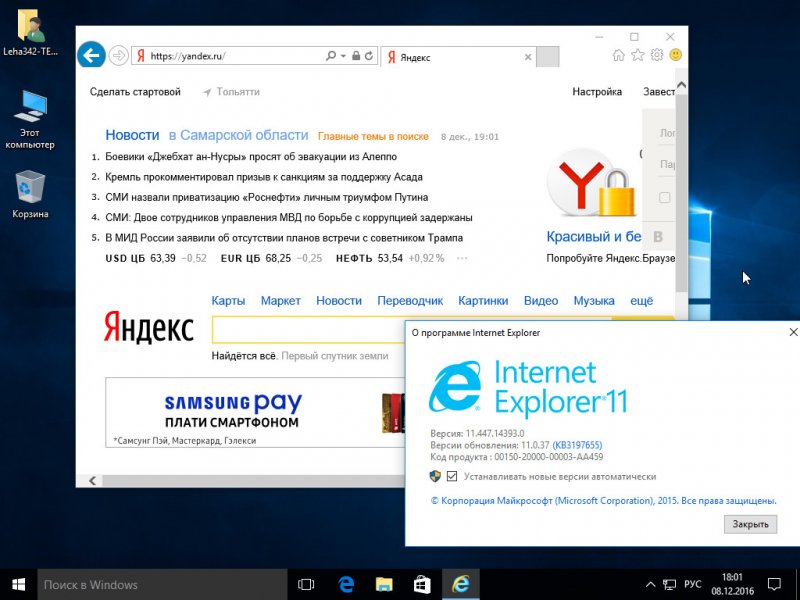Viewport: 800px width, 600px height.
Task: Open Favorites with the star icon
Action: [x=638, y=55]
